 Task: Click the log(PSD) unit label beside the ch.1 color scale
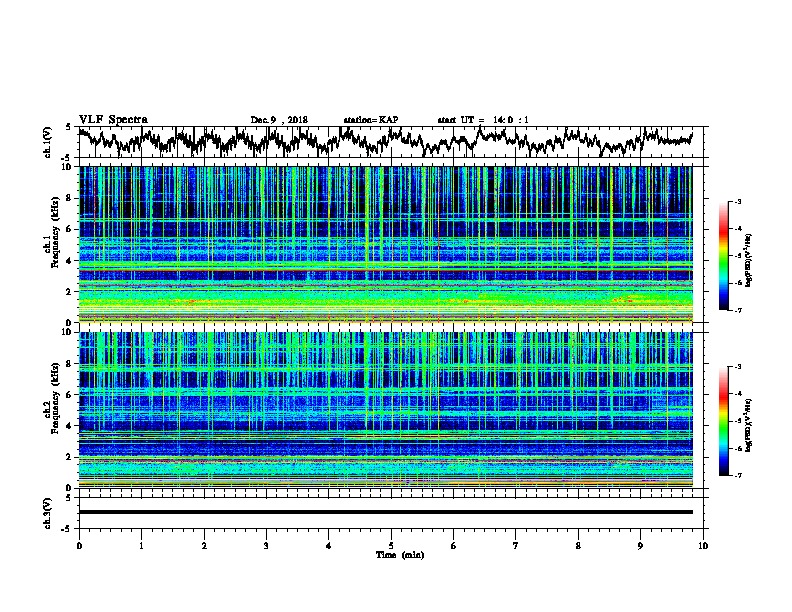[x=749, y=260]
